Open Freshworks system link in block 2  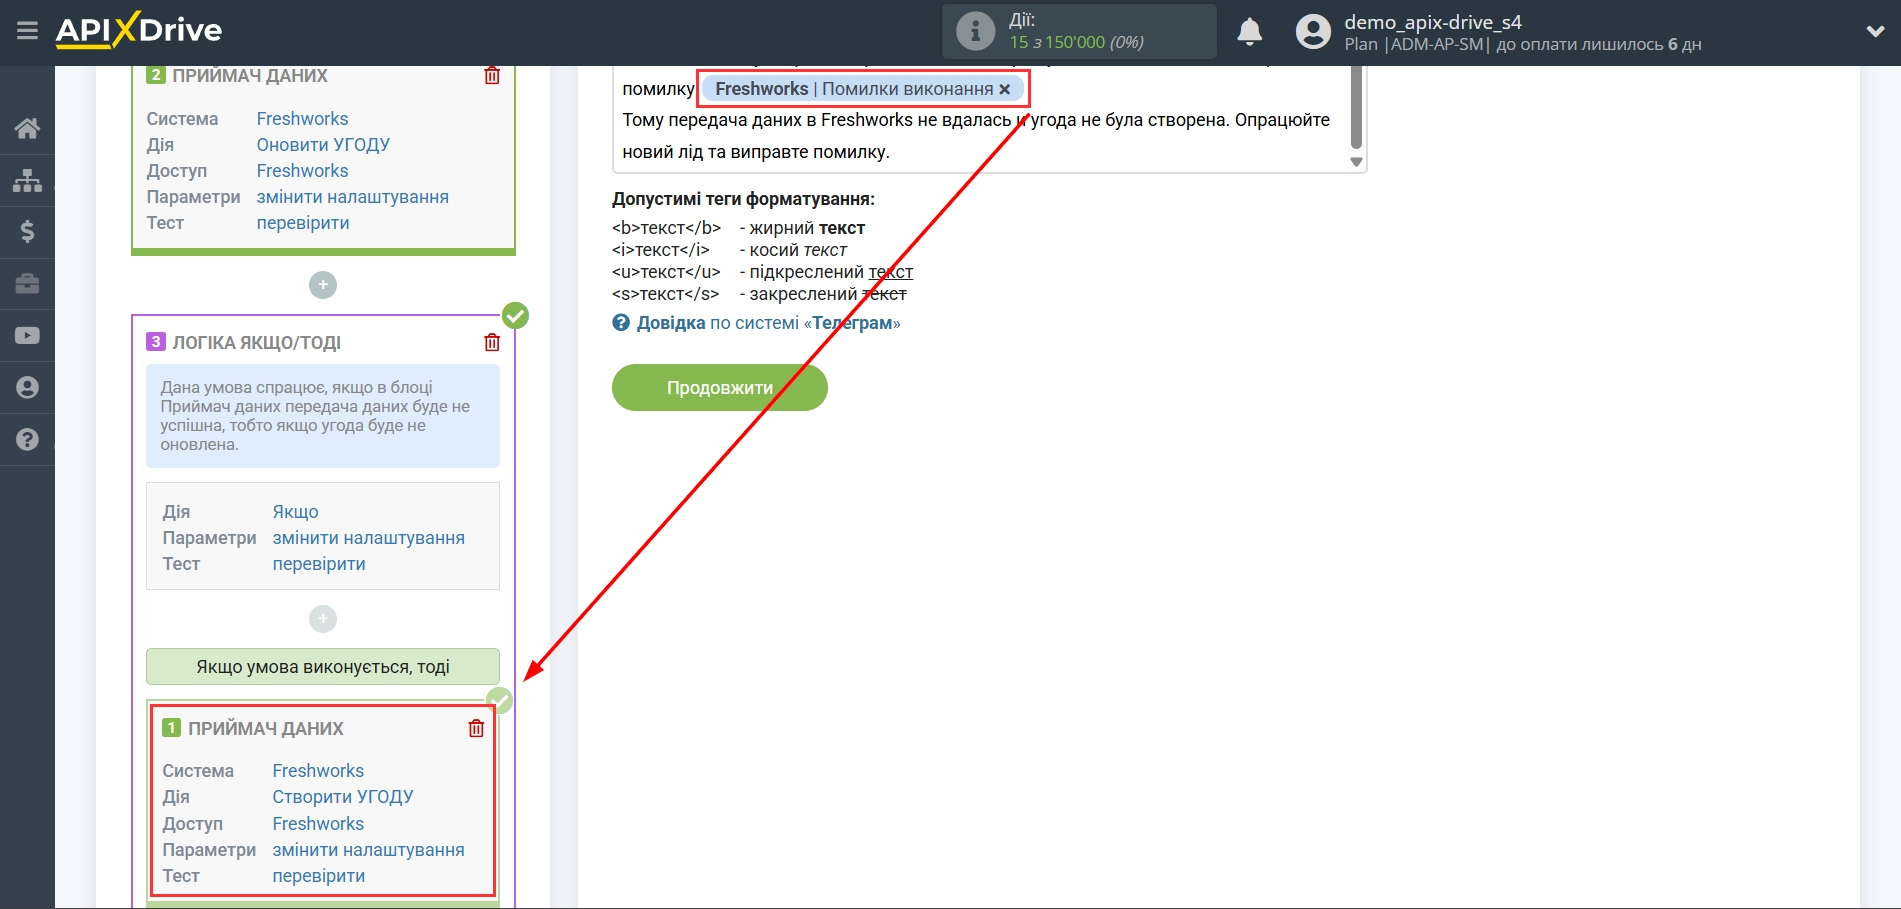pos(302,119)
